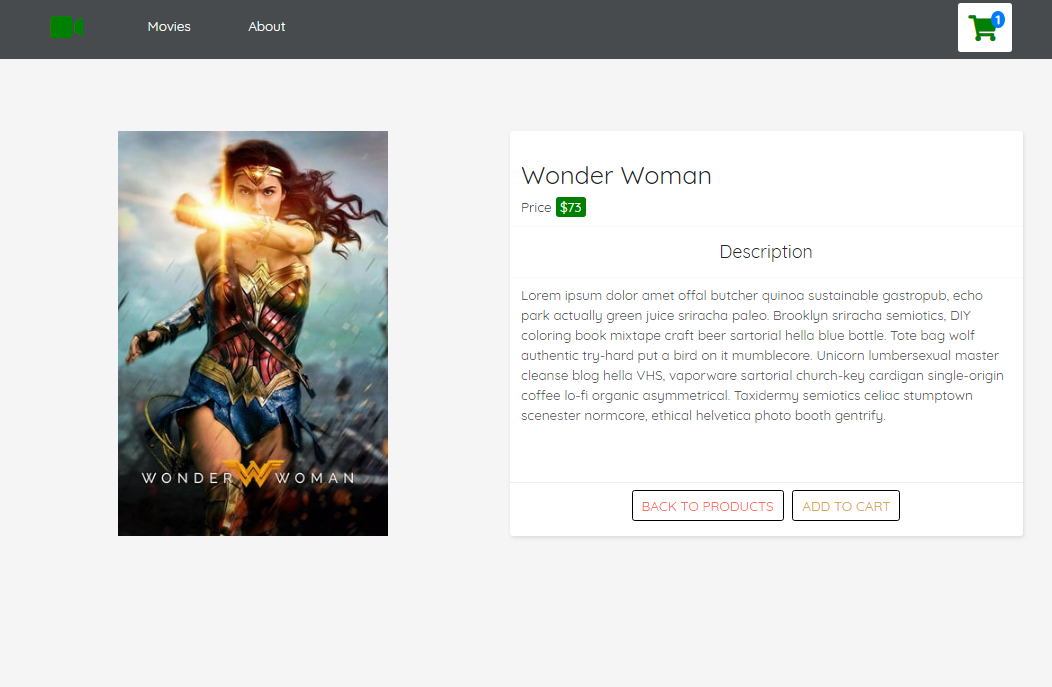Click the Wonder Woman title heading

(616, 176)
